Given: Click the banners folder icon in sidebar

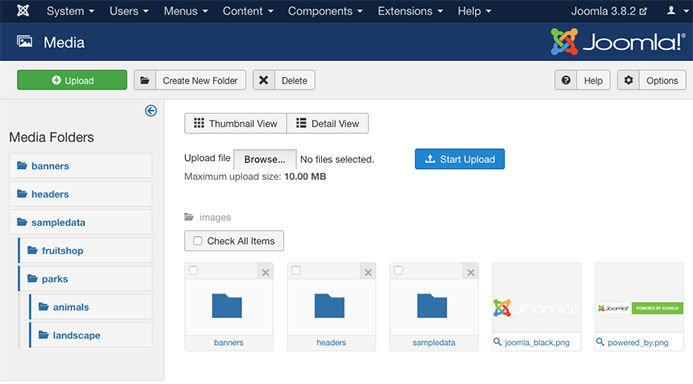Looking at the screenshot, I should coord(22,166).
